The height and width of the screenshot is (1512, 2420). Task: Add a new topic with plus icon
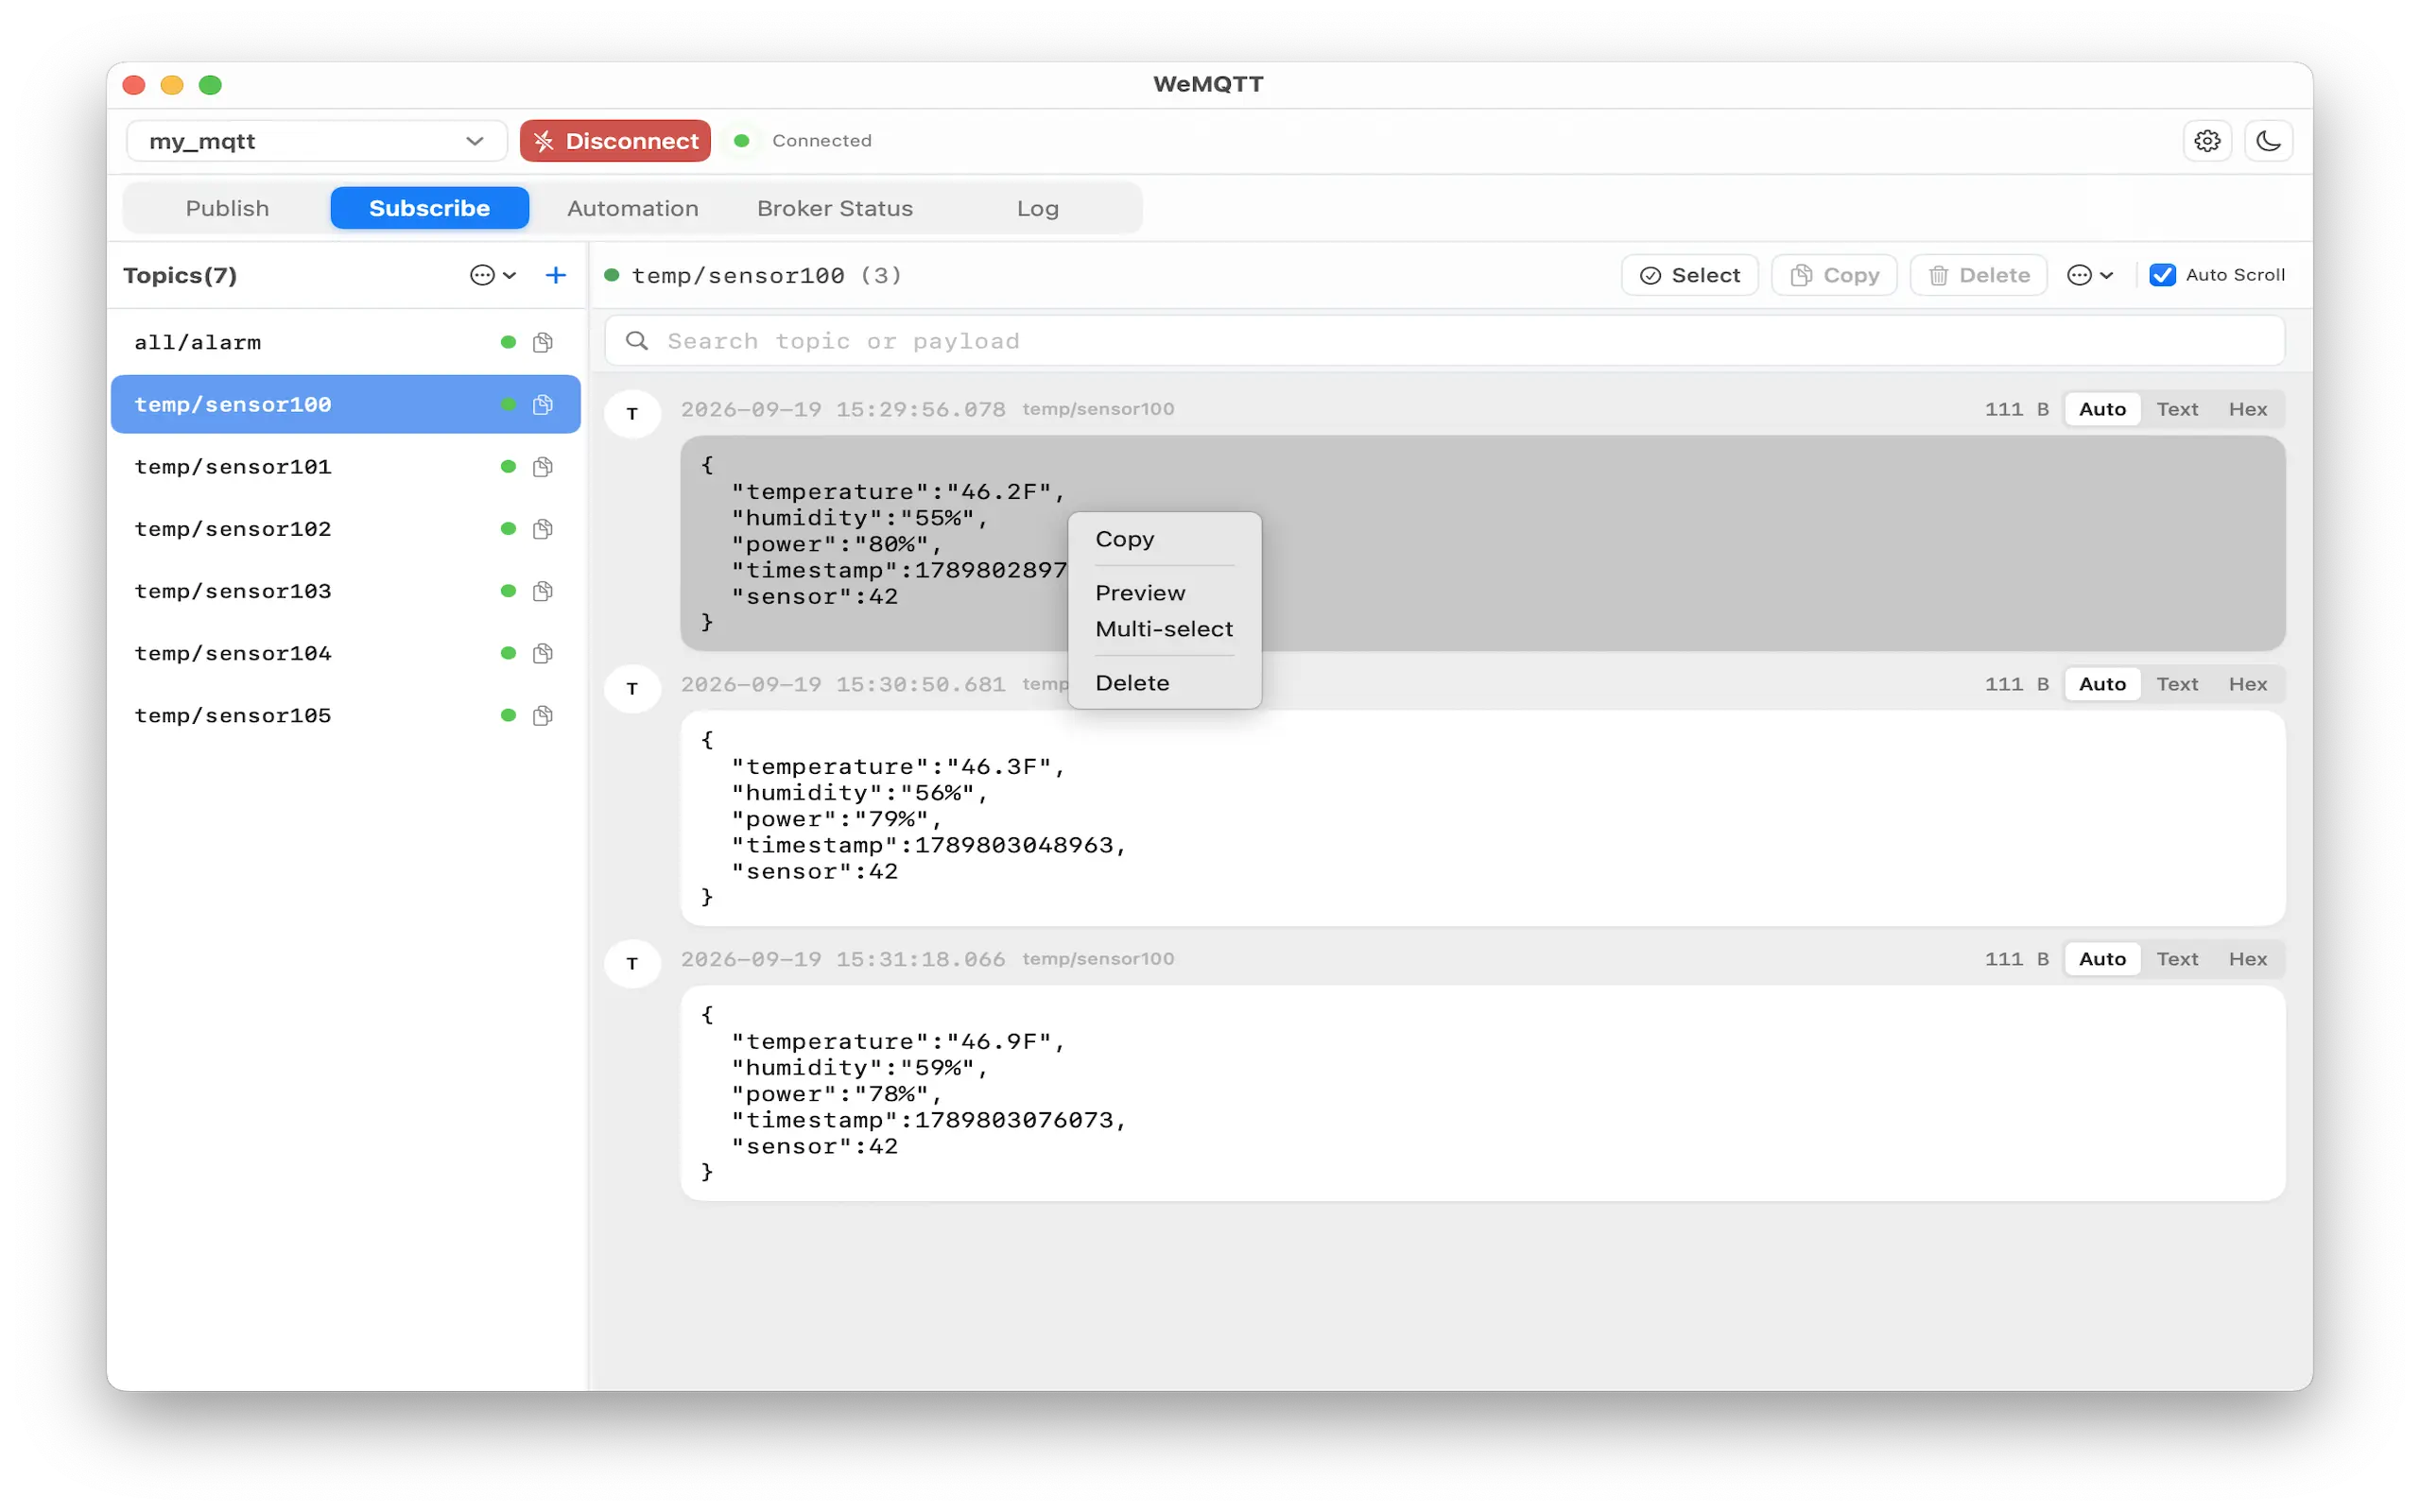[556, 275]
